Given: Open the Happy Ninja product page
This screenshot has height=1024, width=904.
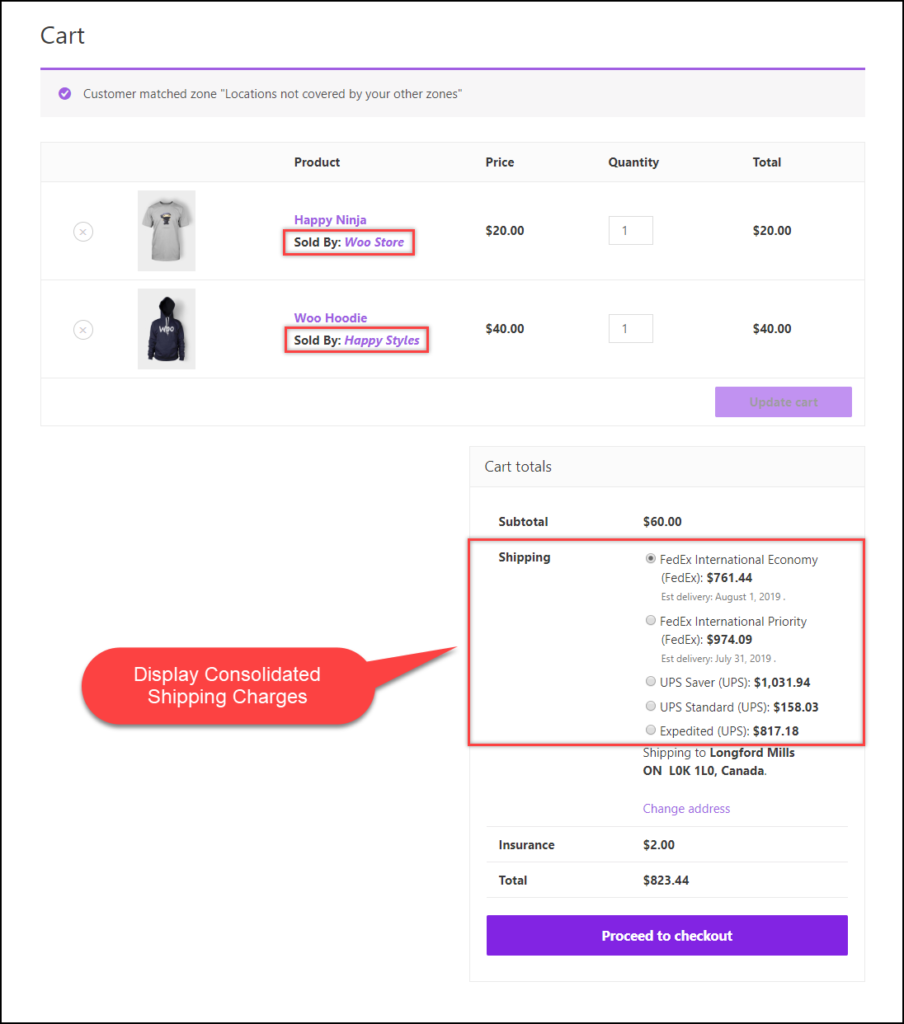Looking at the screenshot, I should click(x=330, y=219).
